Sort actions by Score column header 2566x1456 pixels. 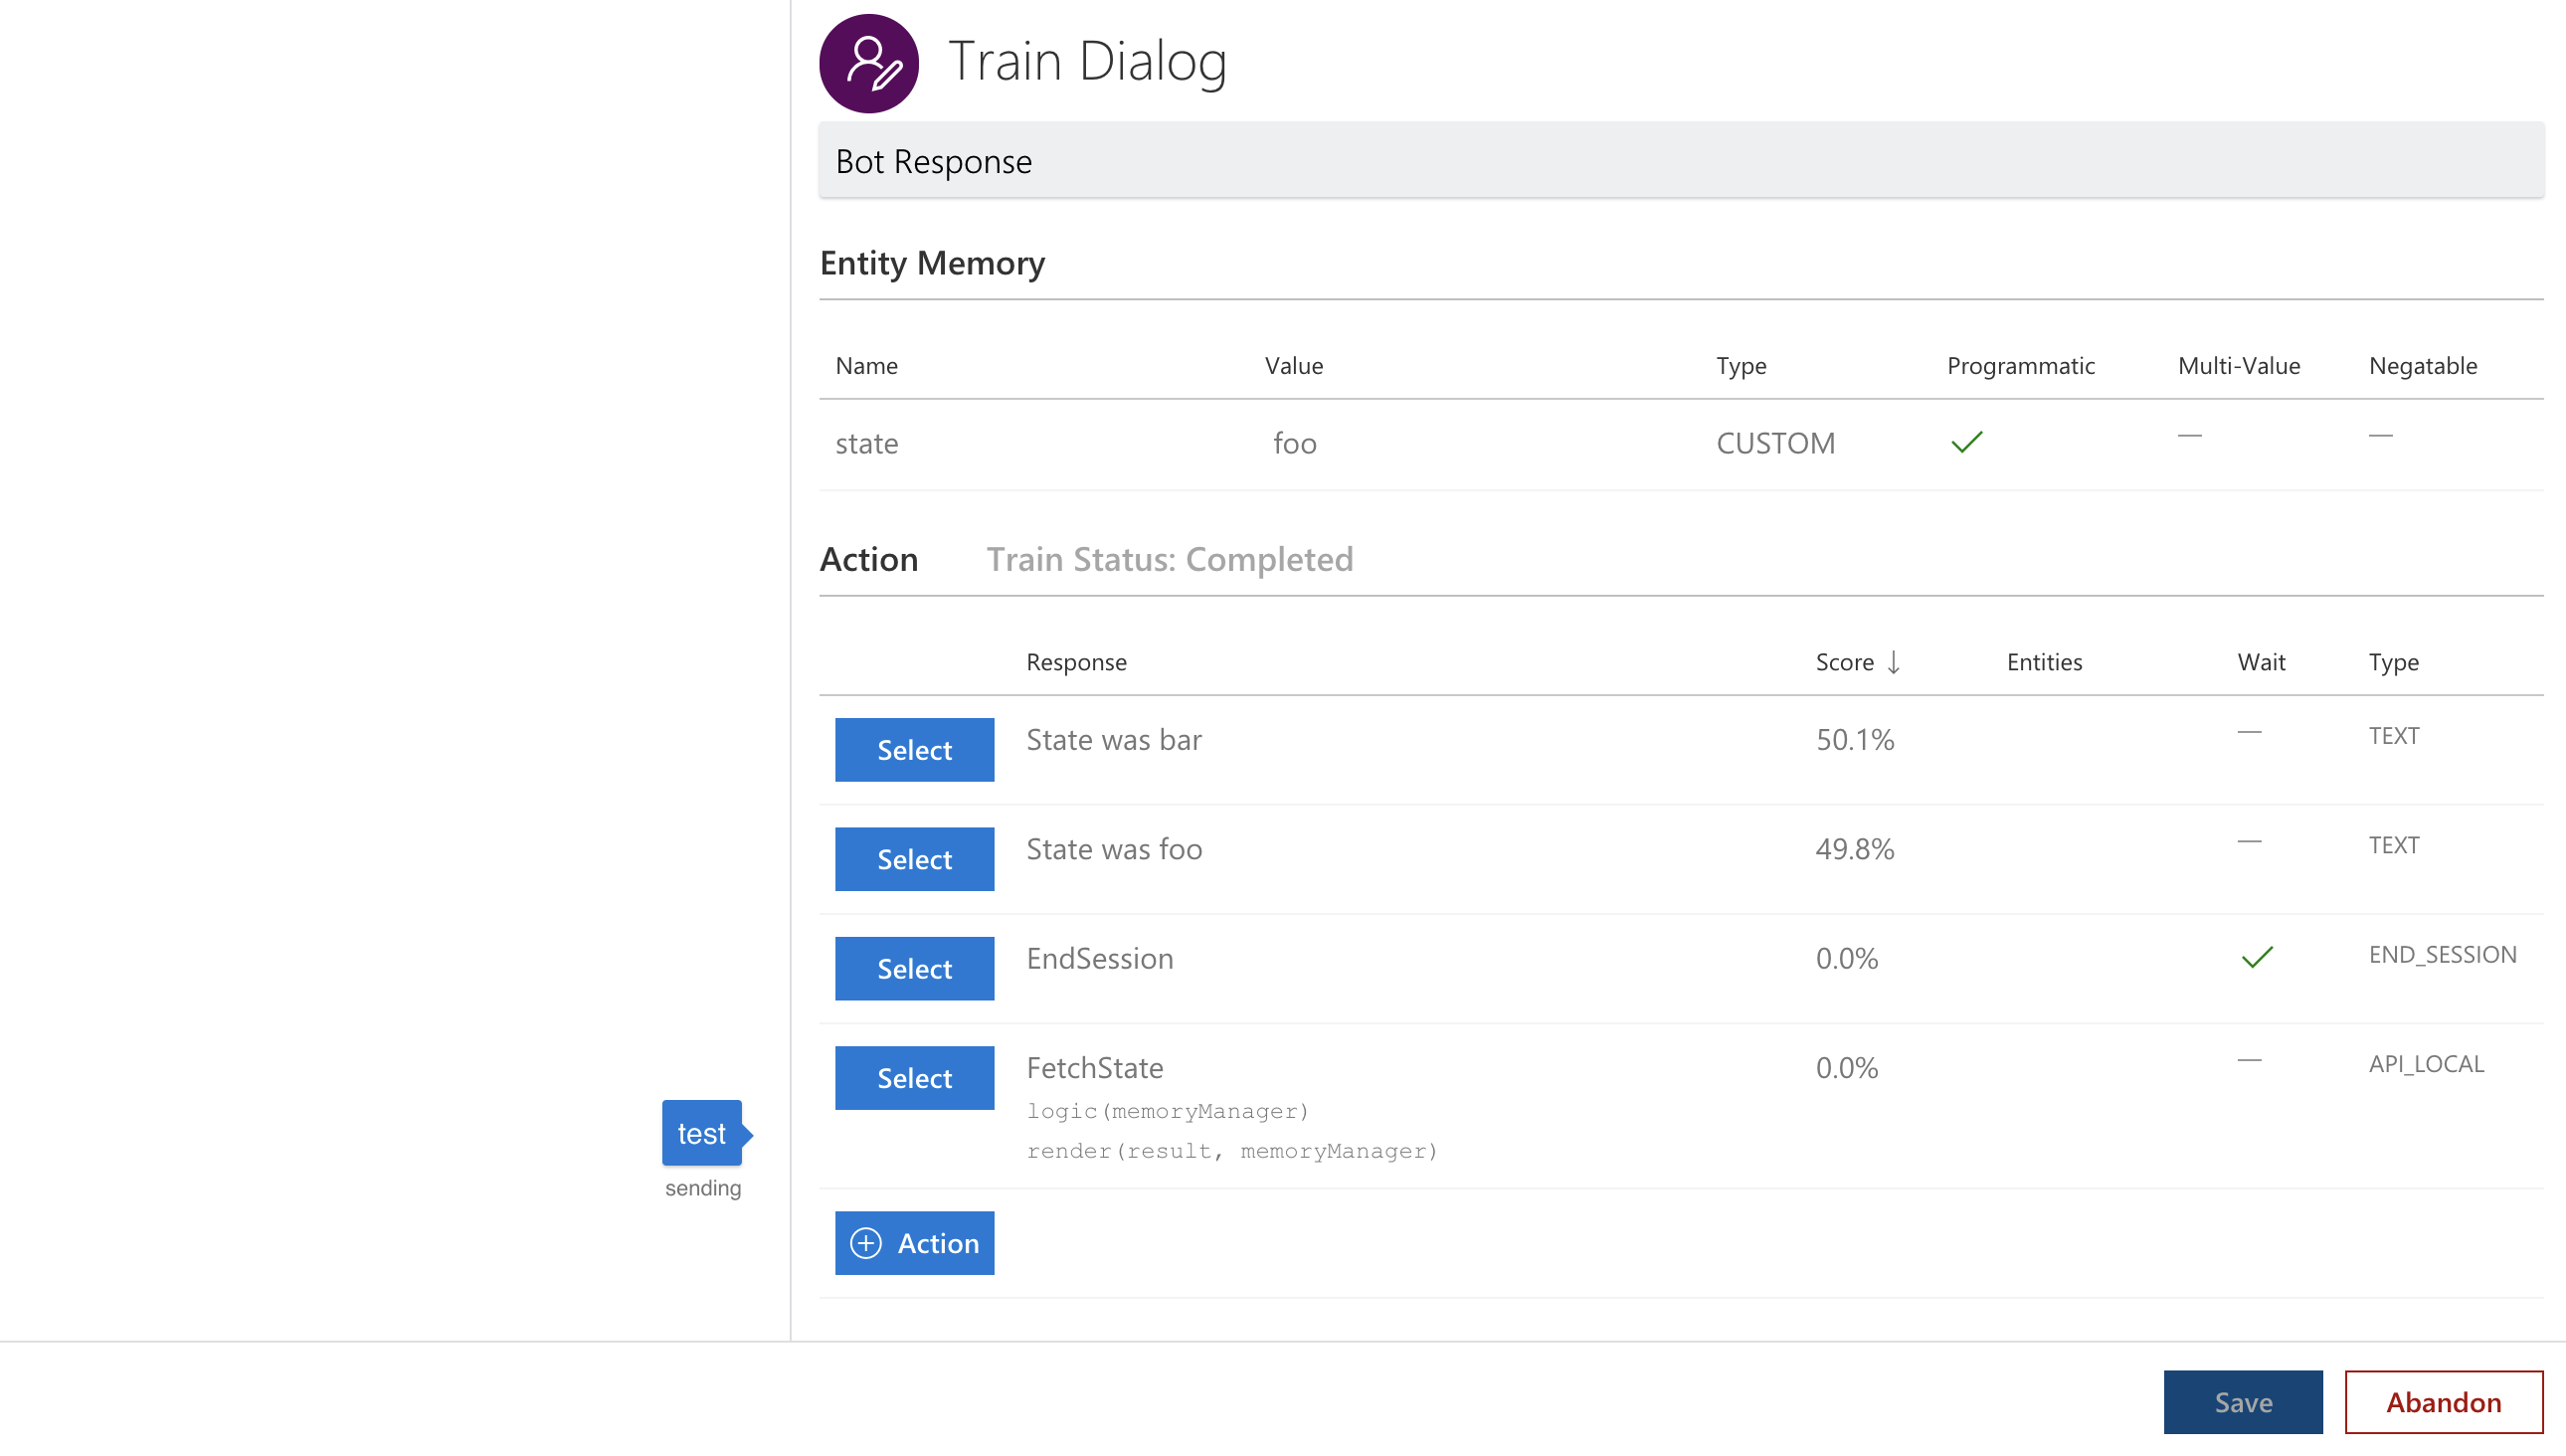click(x=1844, y=662)
